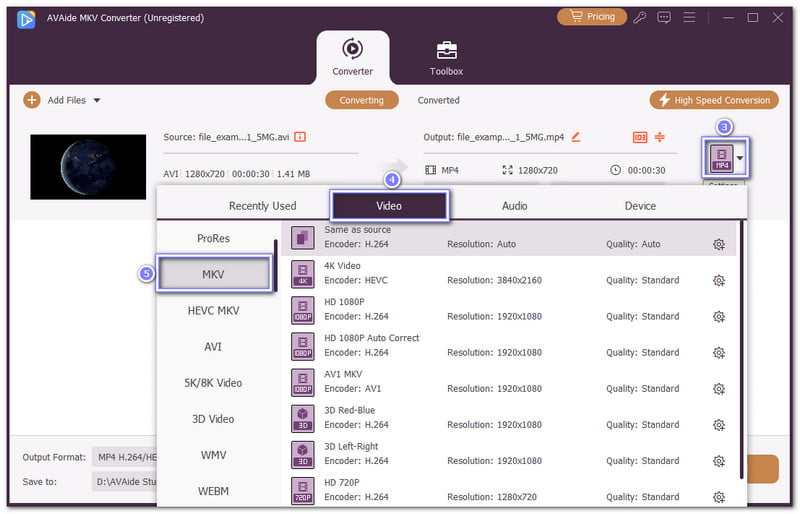Click the source file info icon
The height and width of the screenshot is (514, 800).
pos(299,137)
